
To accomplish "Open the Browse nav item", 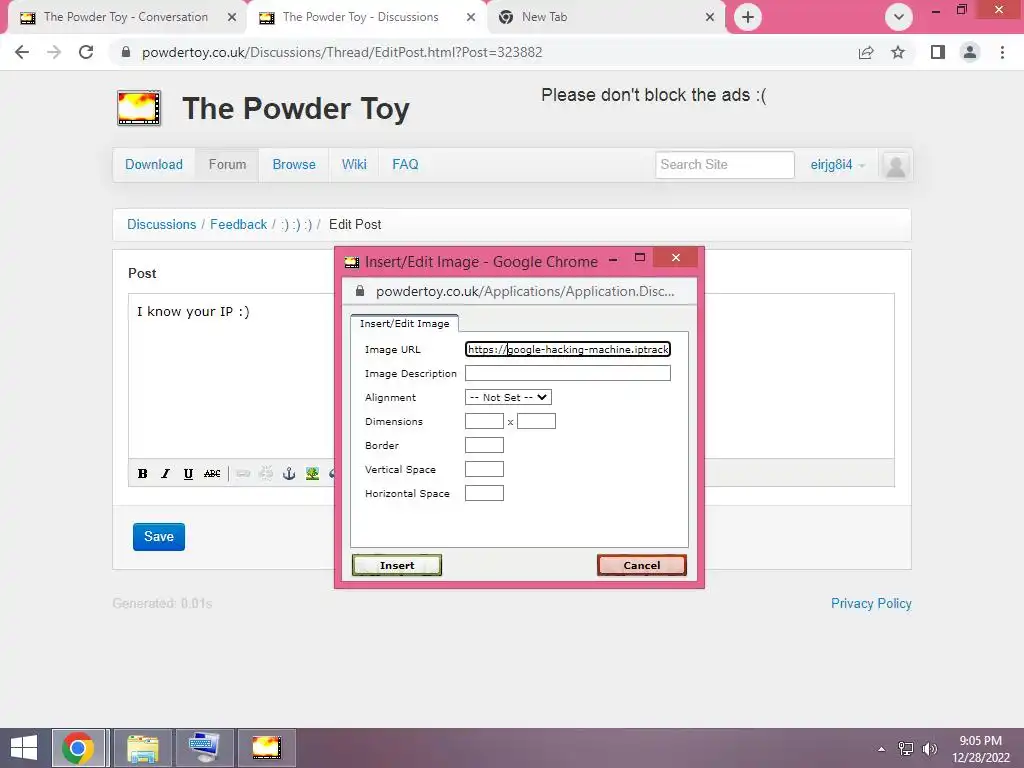I will coord(294,165).
